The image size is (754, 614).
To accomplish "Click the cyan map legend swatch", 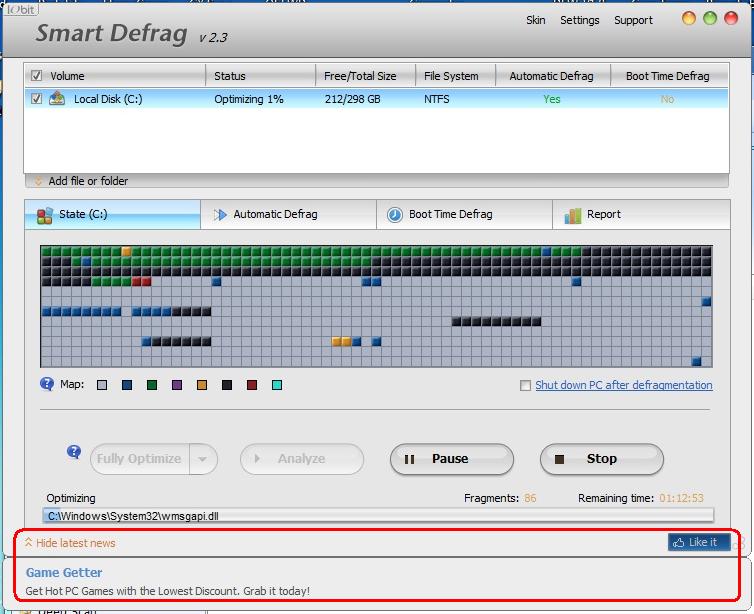I will point(277,385).
